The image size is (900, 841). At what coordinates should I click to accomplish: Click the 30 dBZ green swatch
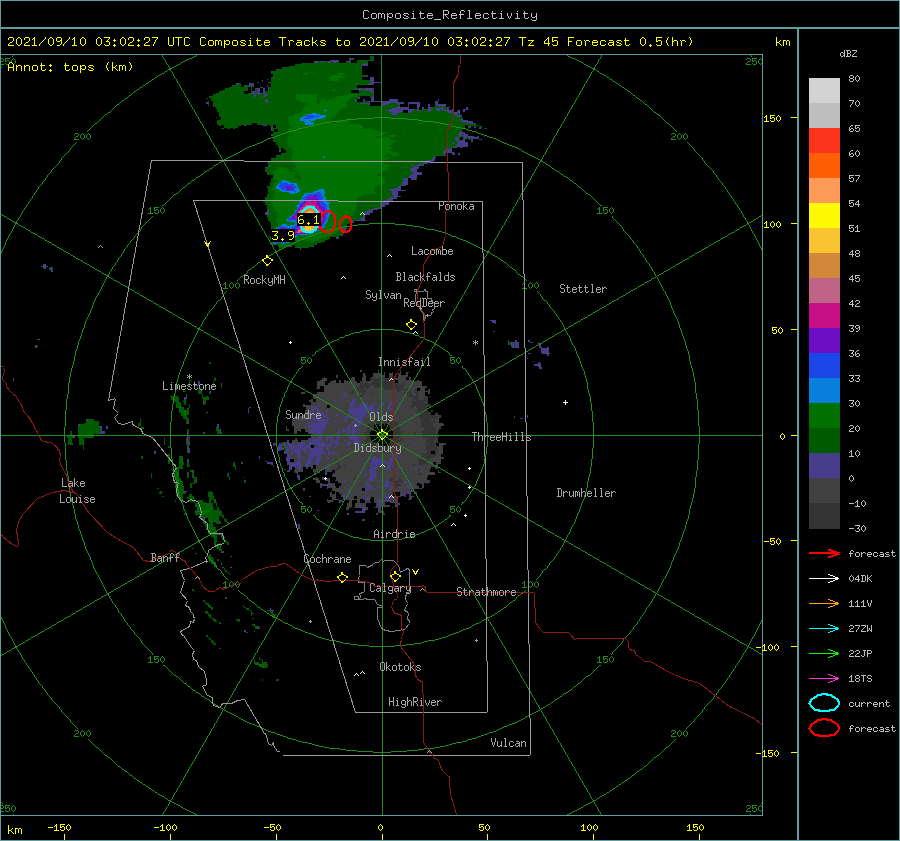(x=824, y=416)
